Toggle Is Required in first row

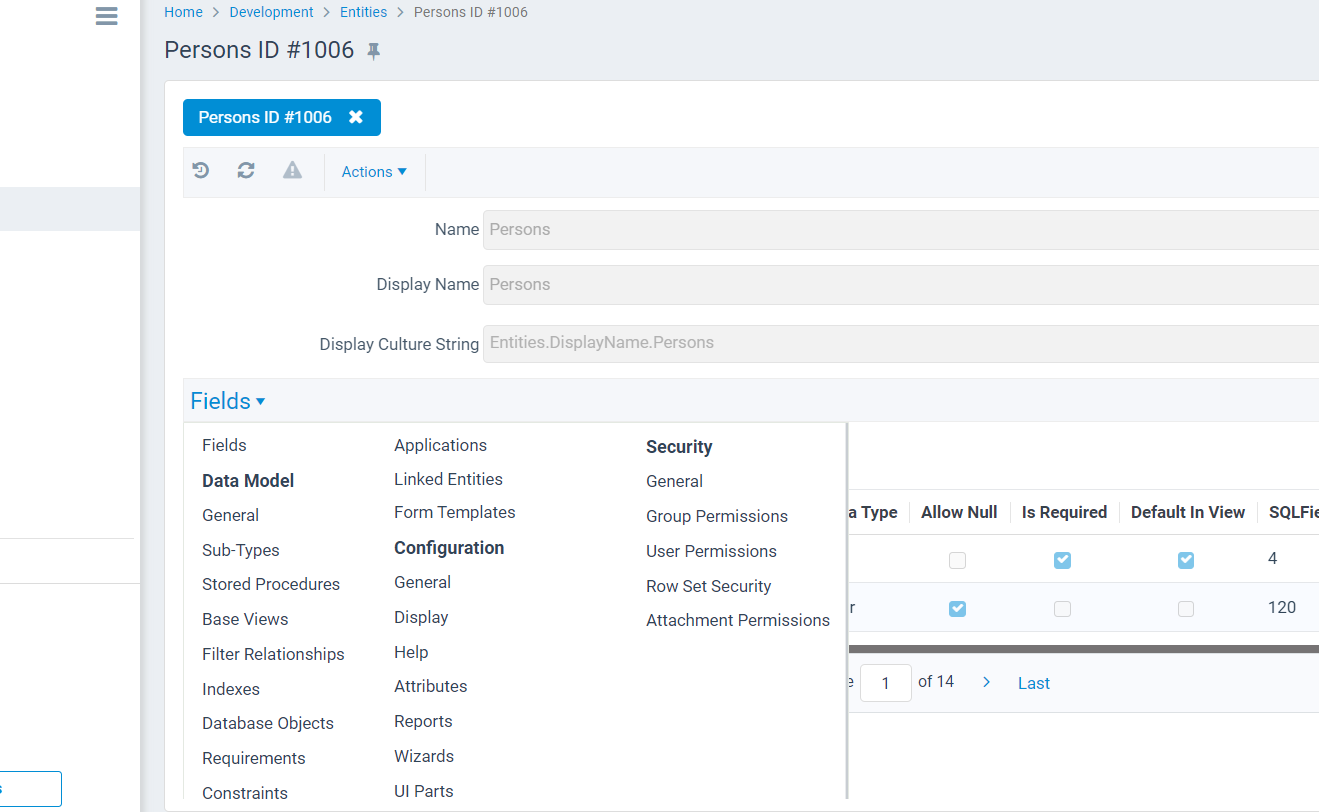click(1062, 560)
